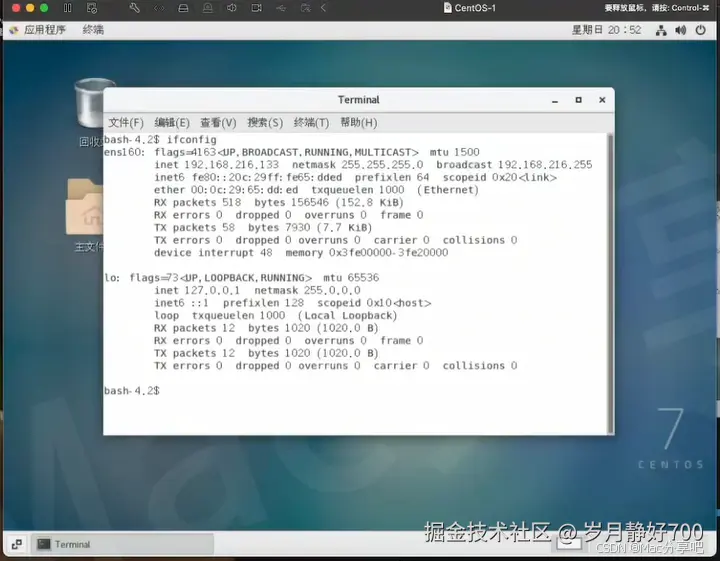720x561 pixels.
Task: Click the typed ifconfig command text
Action: (x=191, y=140)
